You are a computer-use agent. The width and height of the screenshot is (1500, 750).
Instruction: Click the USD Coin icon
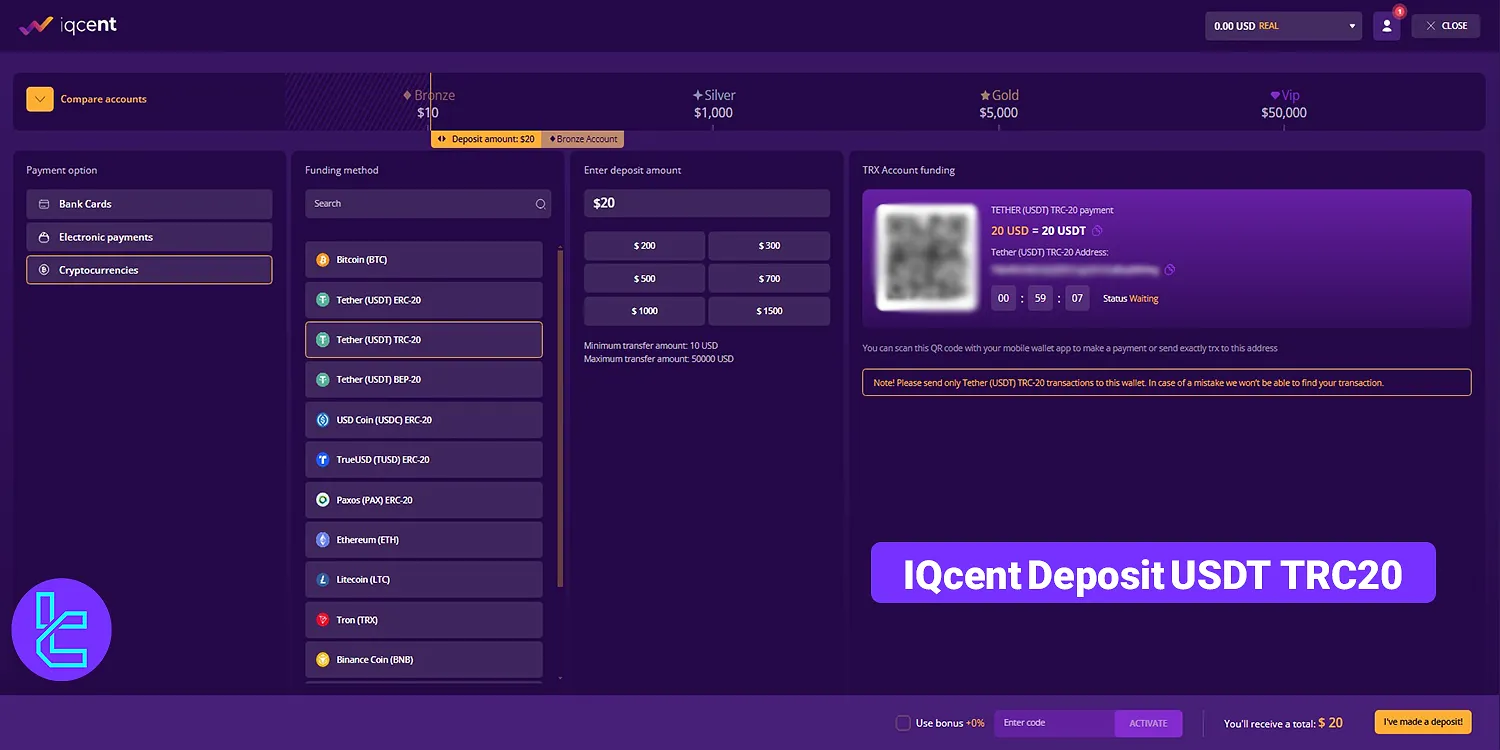[x=323, y=420]
